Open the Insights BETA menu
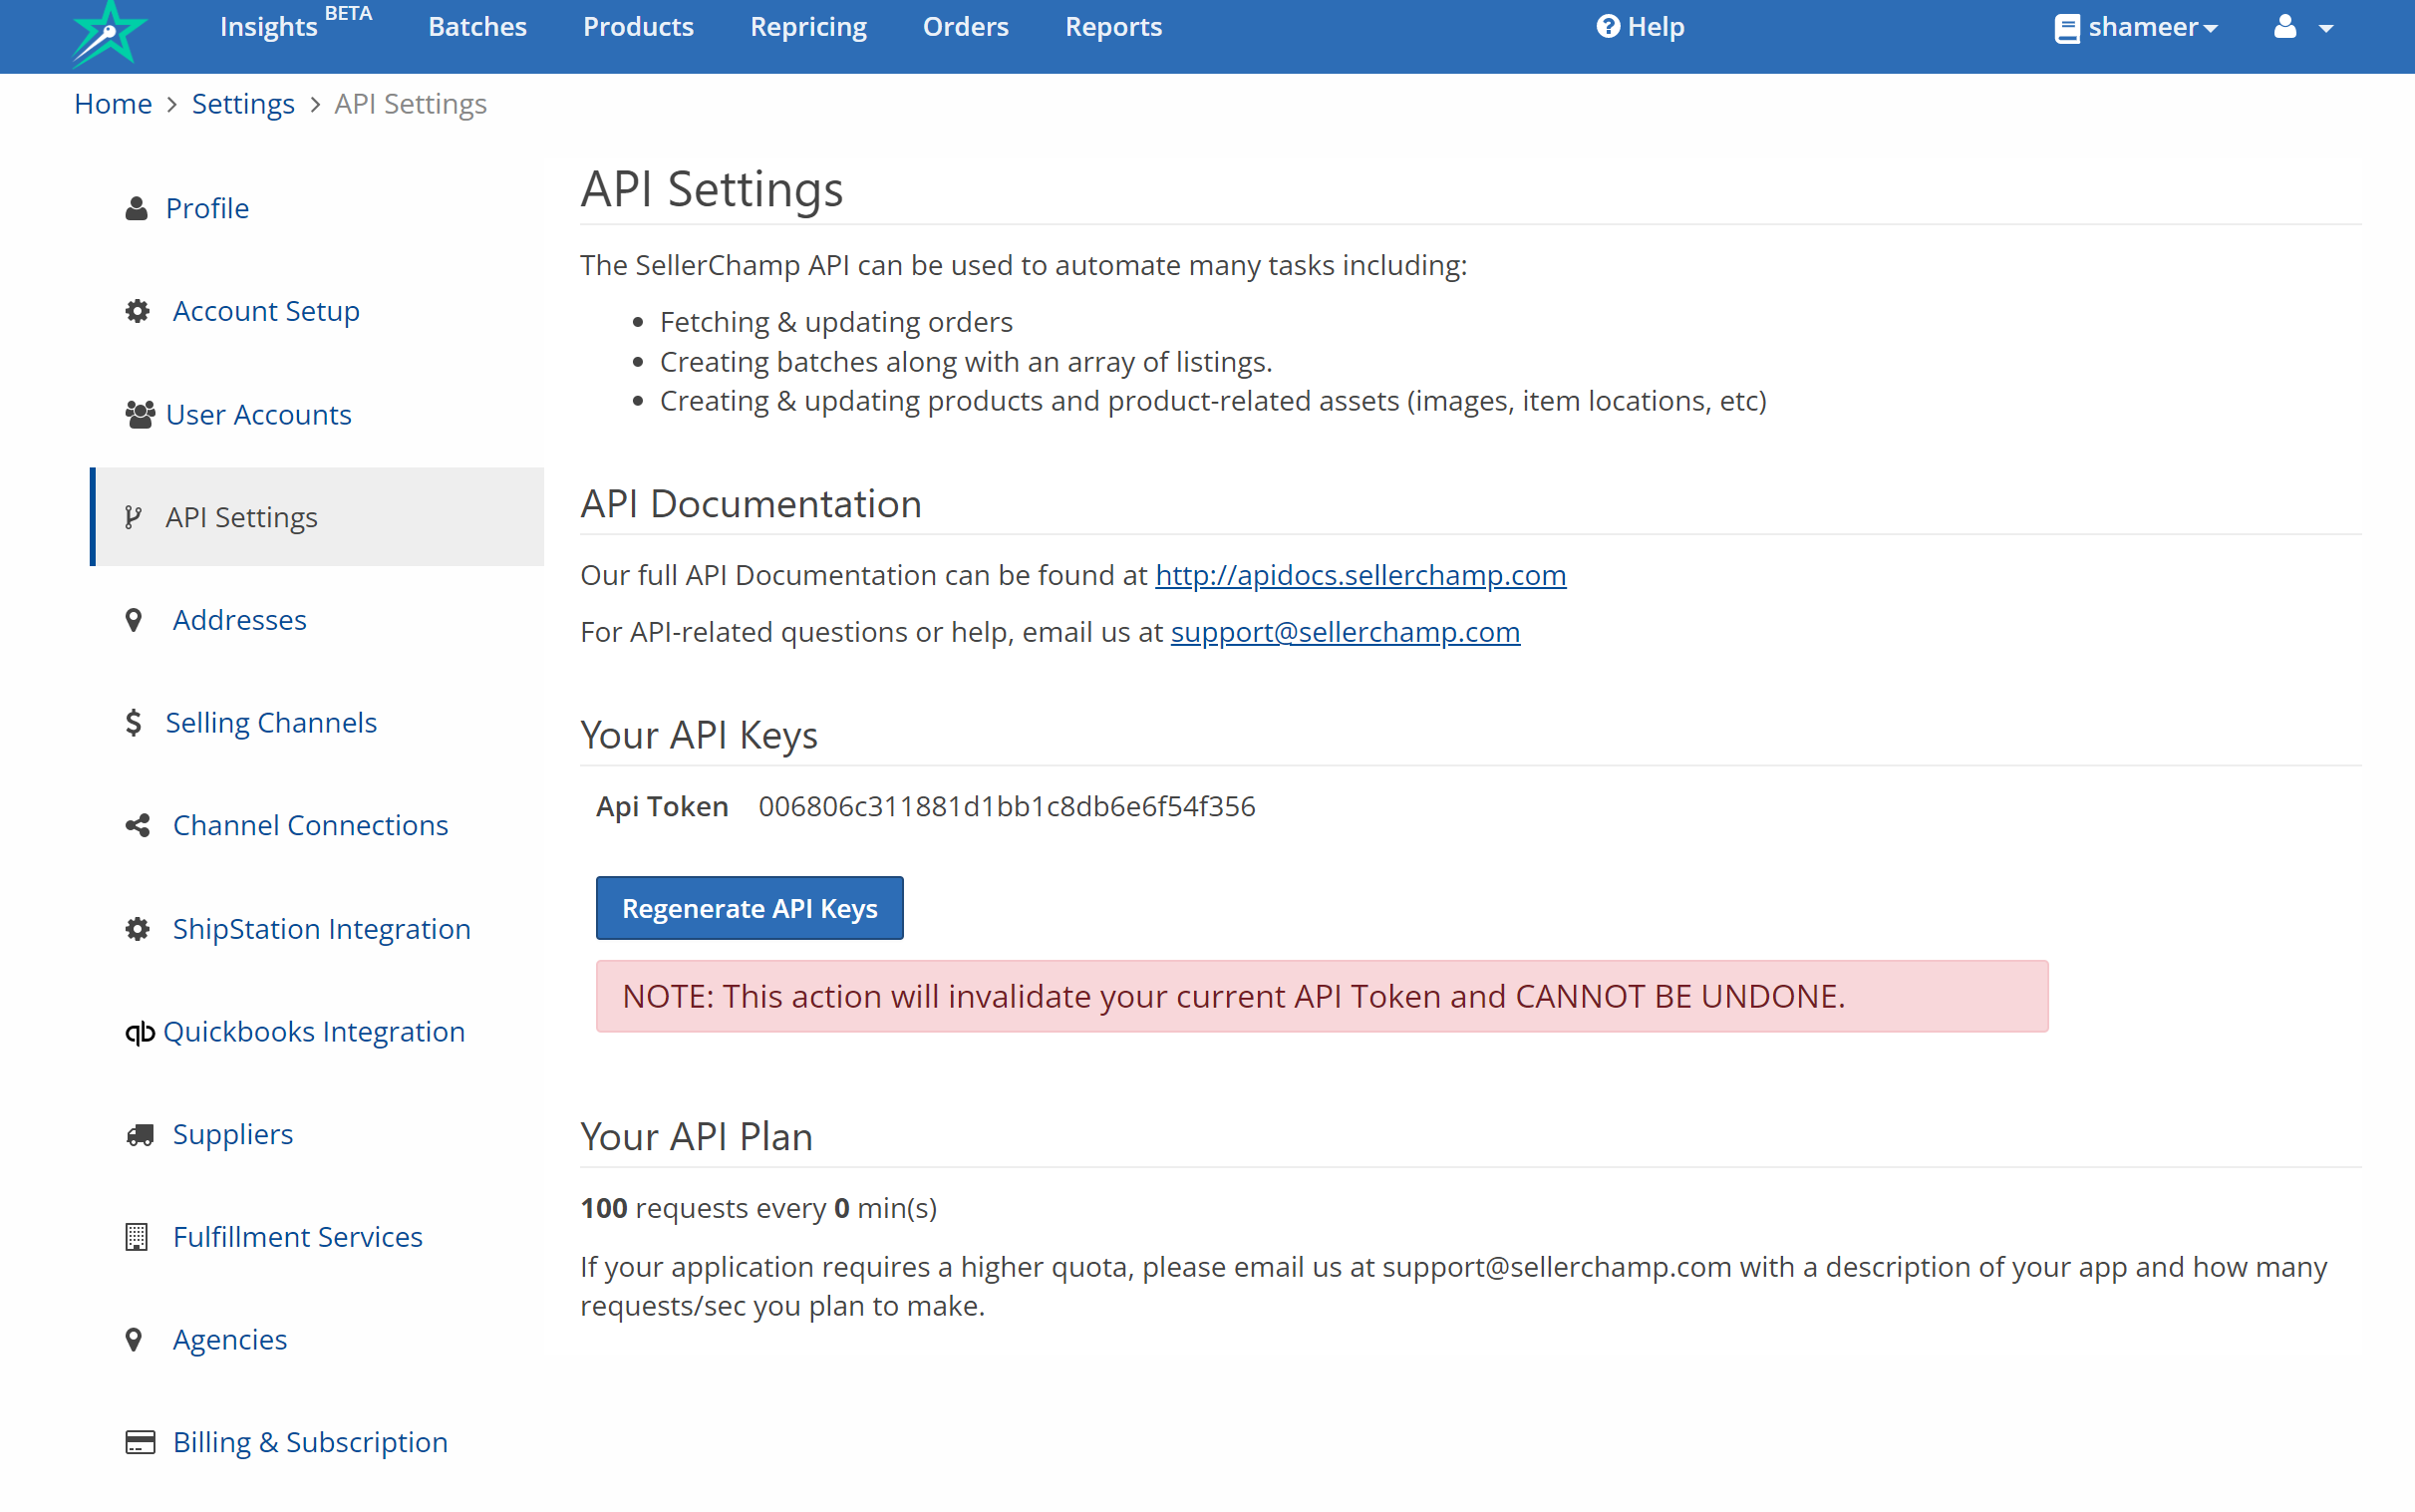The height and width of the screenshot is (1512, 2415). (295, 24)
